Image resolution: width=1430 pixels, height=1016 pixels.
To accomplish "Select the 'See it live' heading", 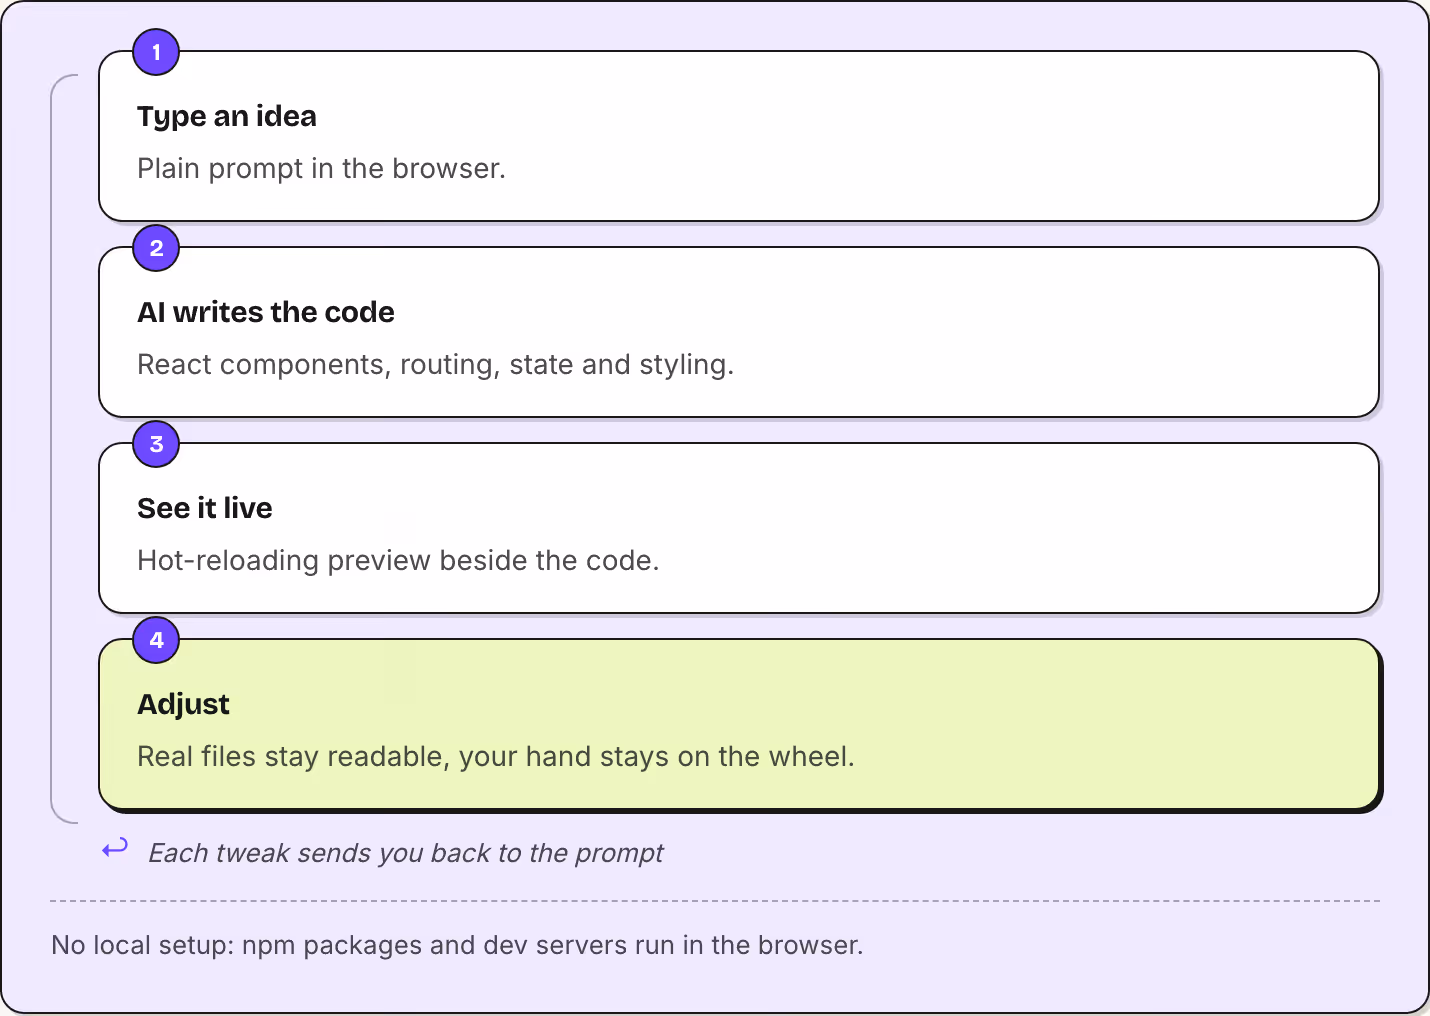I will [x=205, y=508].
